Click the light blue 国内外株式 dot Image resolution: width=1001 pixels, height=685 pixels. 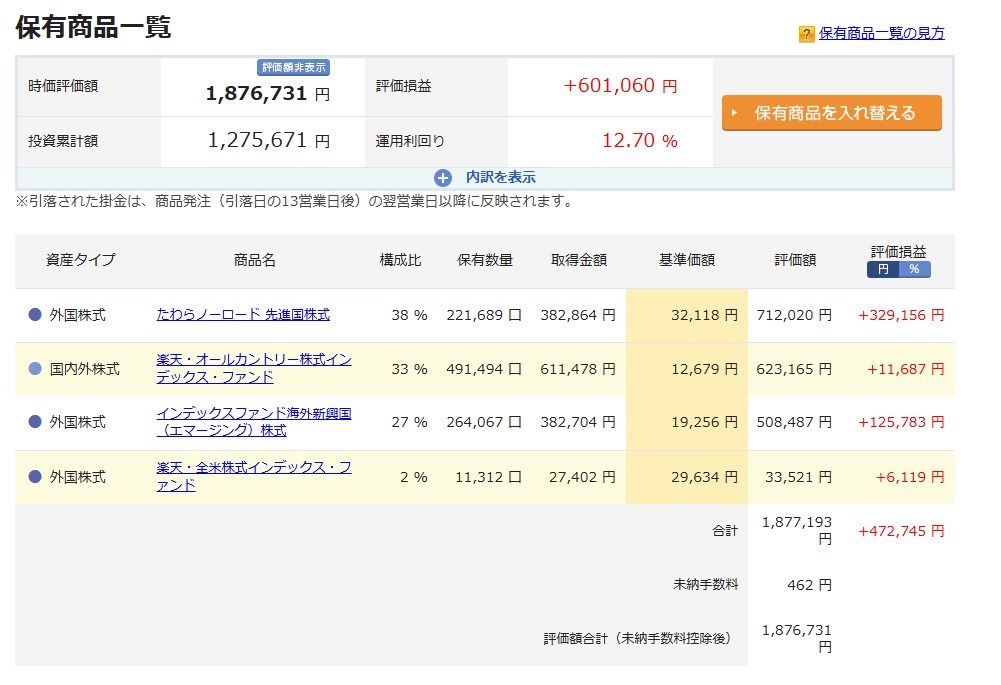pos(35,369)
